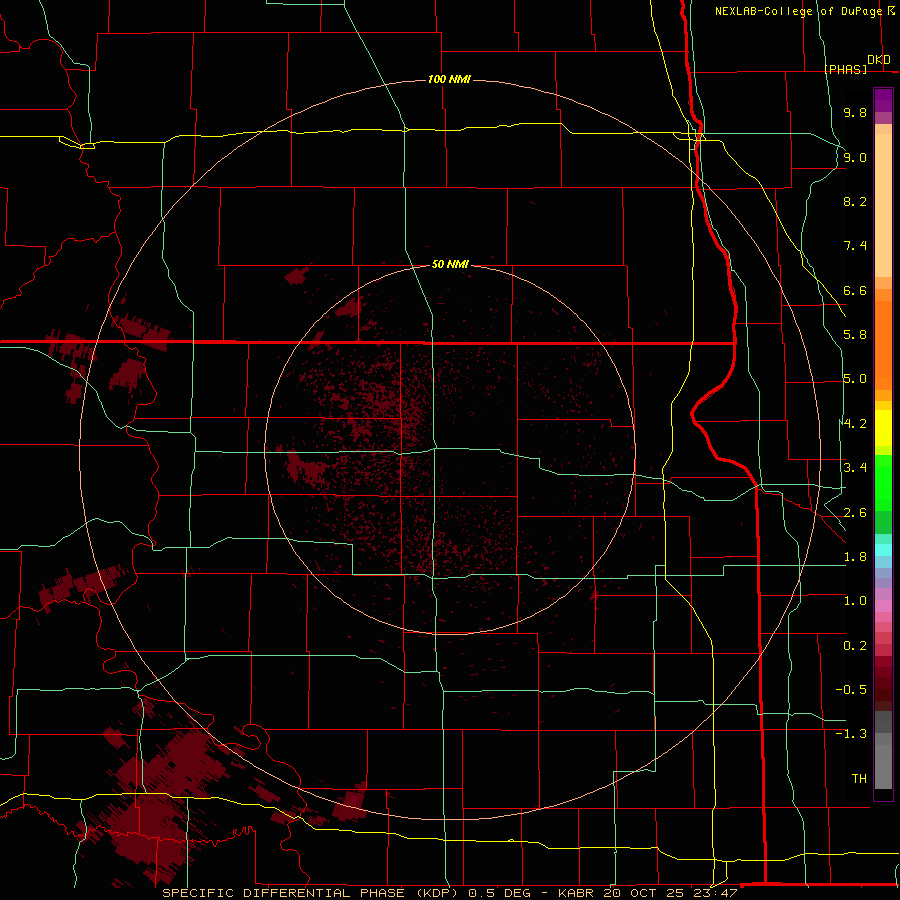Click the -0.5 value on the color scale
Viewport: 900px width, 900px height.
(851, 690)
